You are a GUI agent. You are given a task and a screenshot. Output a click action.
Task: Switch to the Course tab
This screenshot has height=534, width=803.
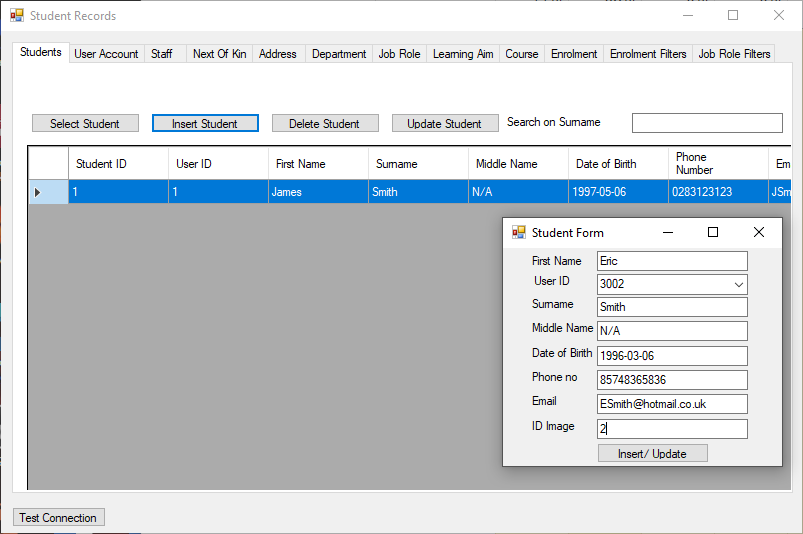(x=522, y=54)
